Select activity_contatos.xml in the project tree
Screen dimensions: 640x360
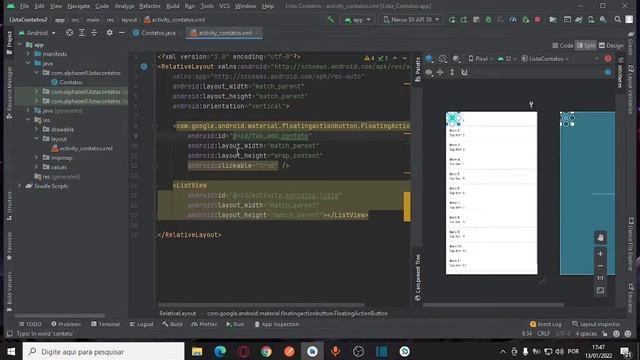tap(82, 149)
